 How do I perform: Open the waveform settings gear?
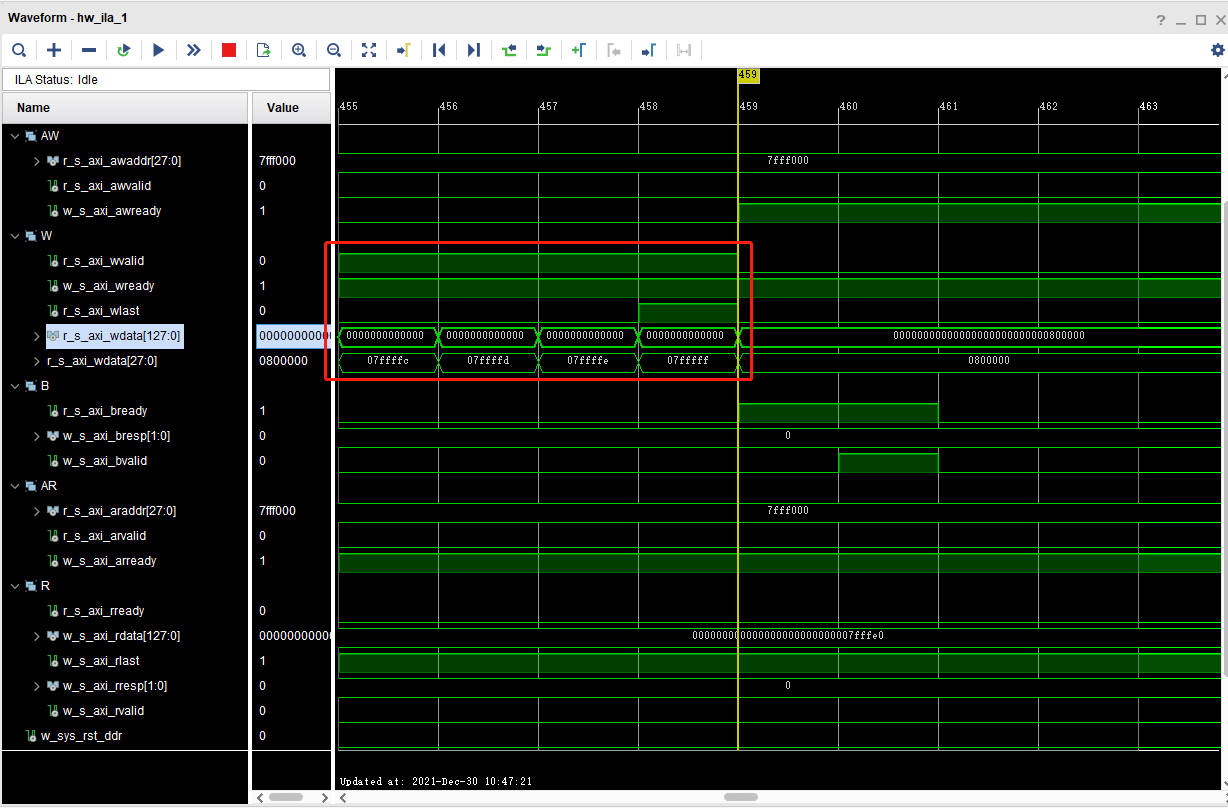[x=1217, y=50]
